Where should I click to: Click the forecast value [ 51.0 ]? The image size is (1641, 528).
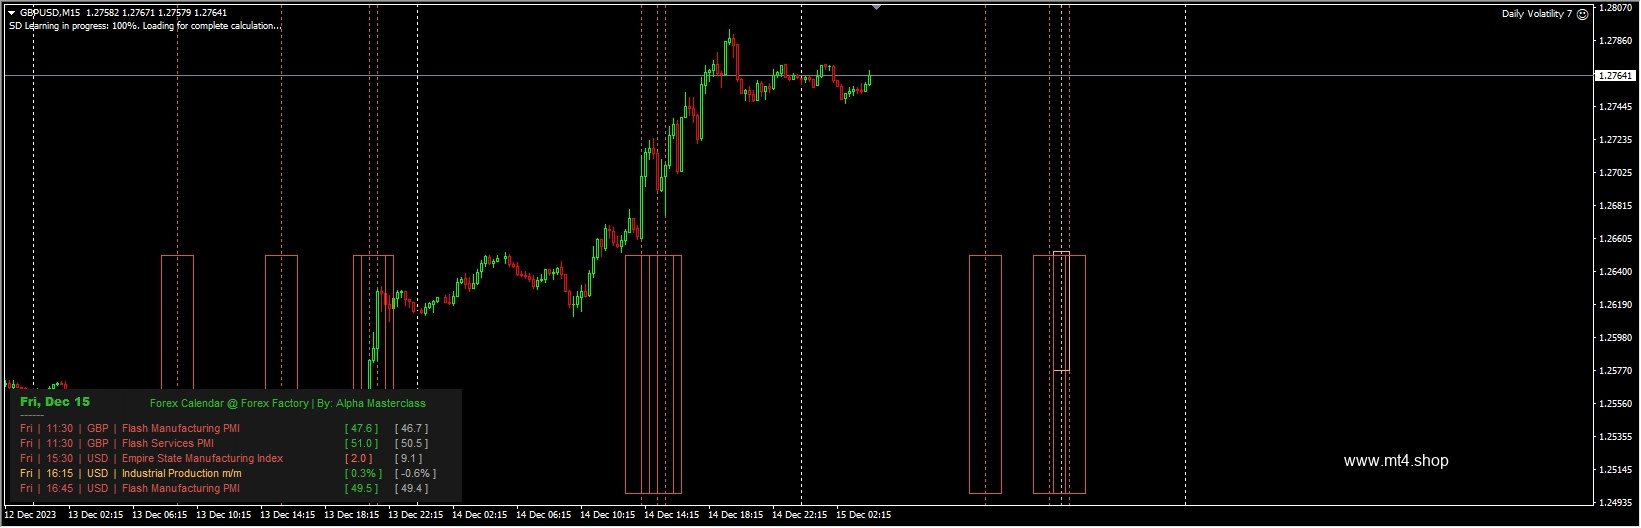[x=362, y=443]
